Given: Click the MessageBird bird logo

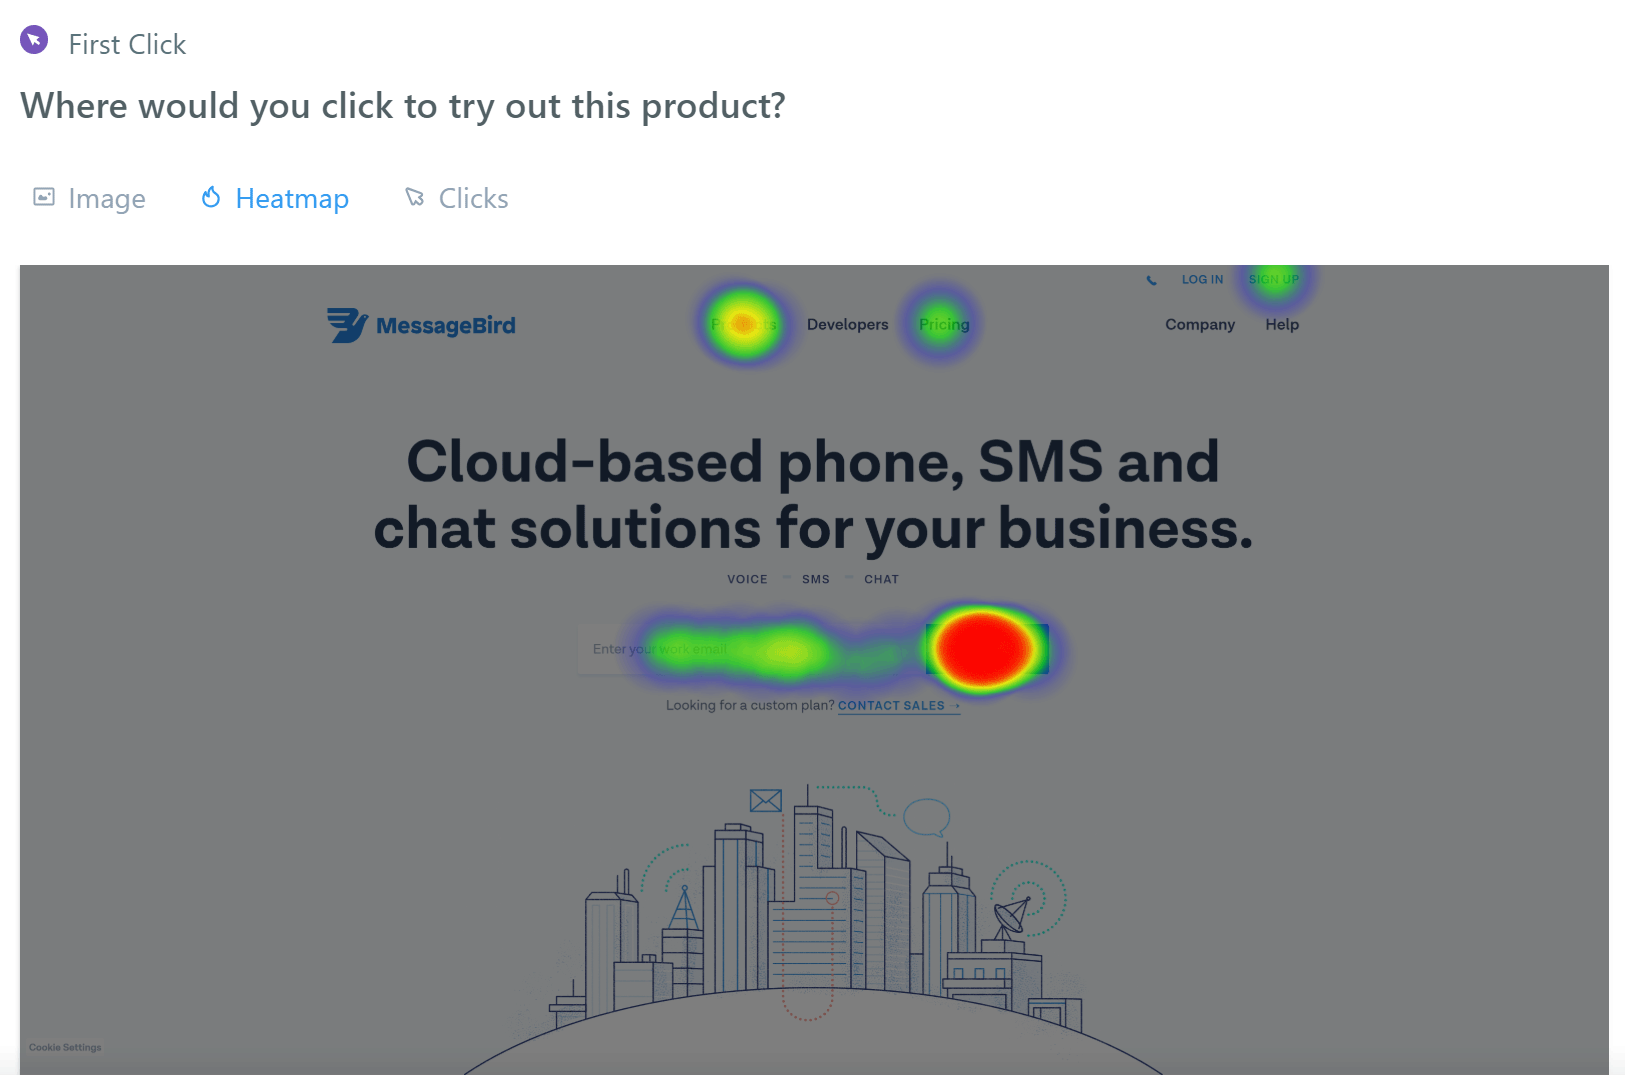Looking at the screenshot, I should (347, 325).
